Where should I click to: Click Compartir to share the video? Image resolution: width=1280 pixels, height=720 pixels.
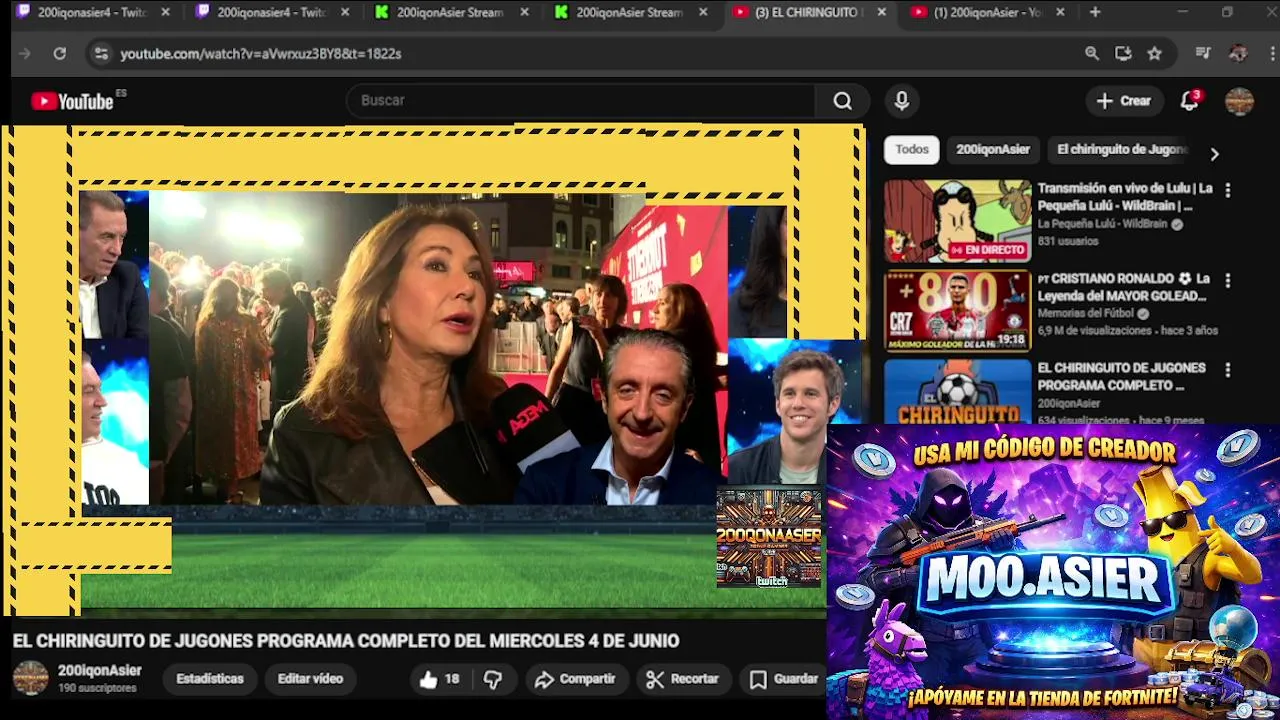575,679
